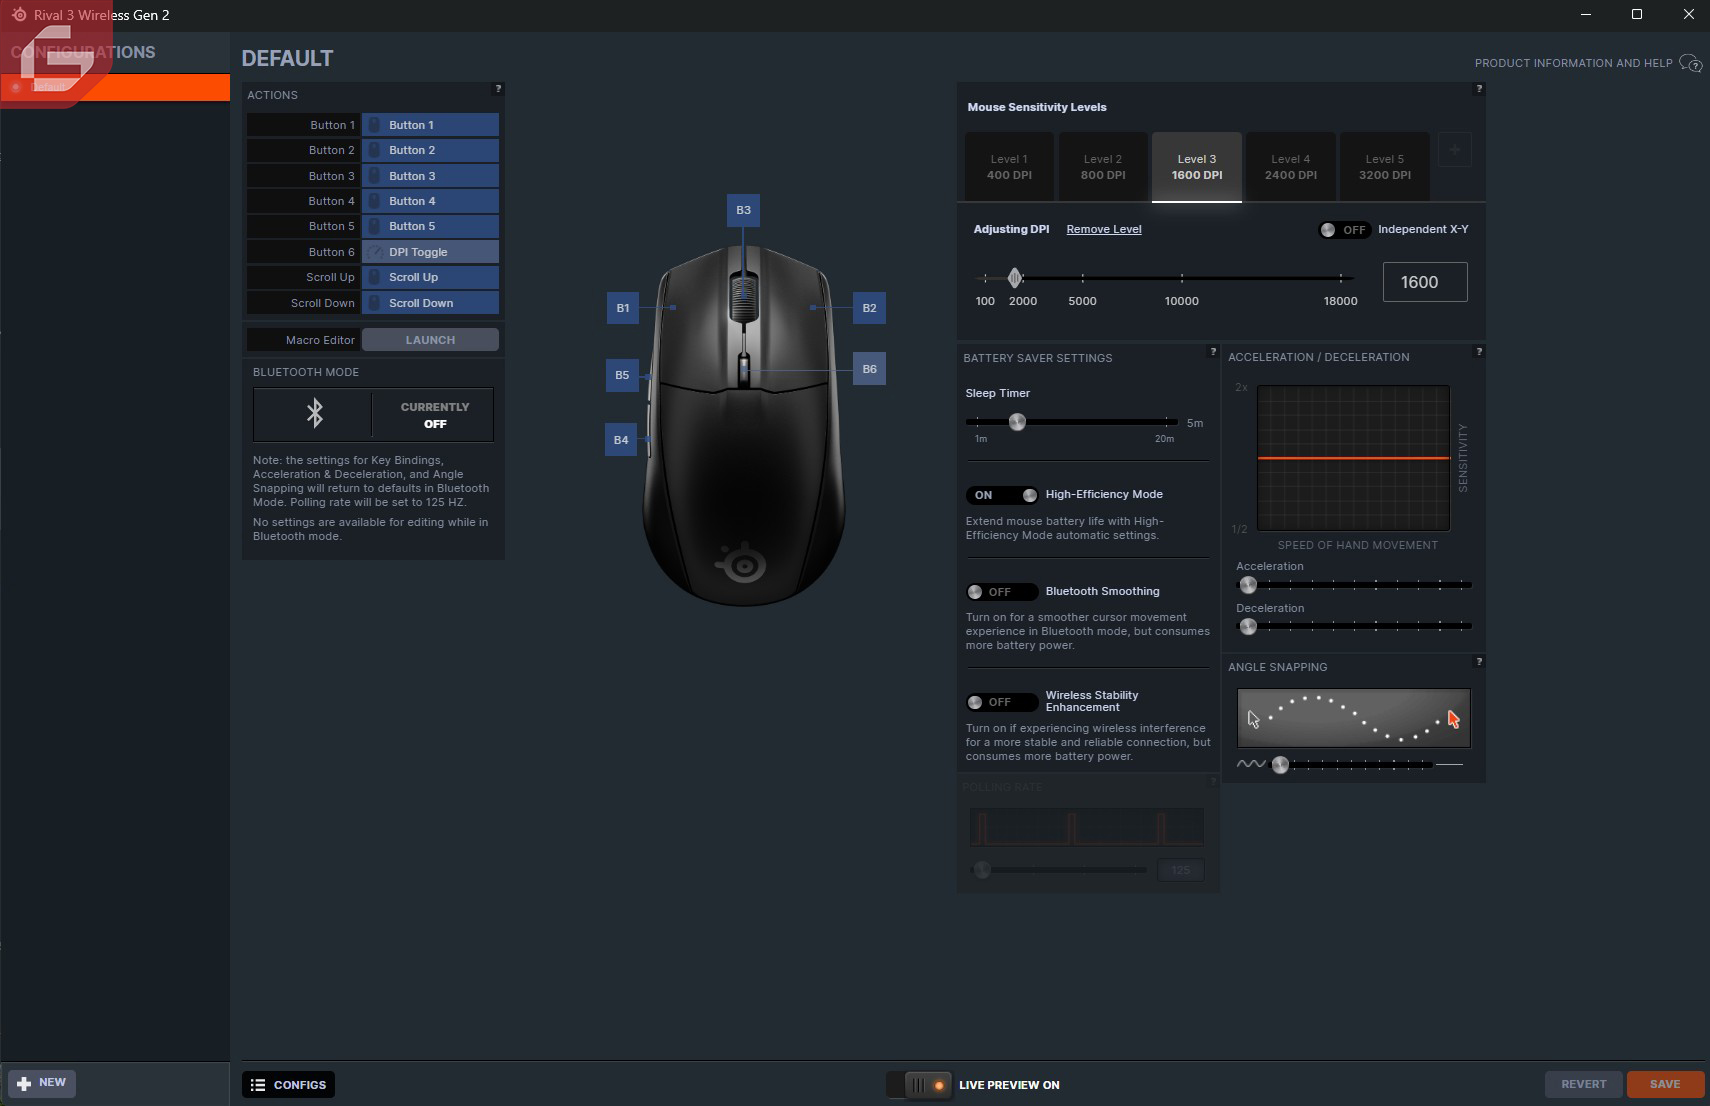Click the B3 scroll wheel label
The width and height of the screenshot is (1710, 1106).
coord(743,210)
